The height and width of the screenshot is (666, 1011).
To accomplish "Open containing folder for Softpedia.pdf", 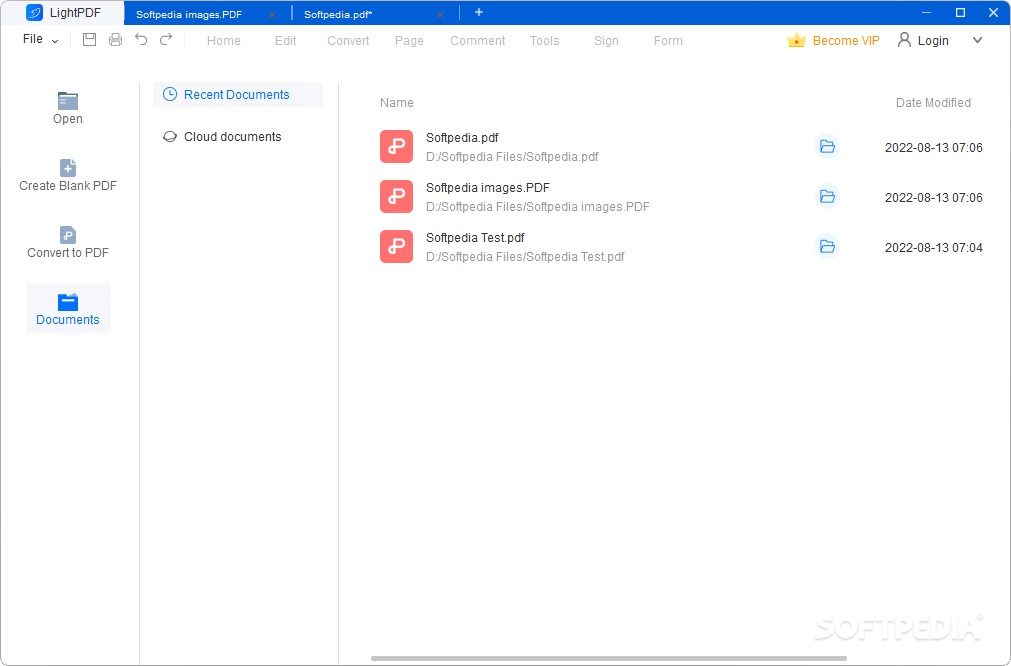I will [827, 147].
